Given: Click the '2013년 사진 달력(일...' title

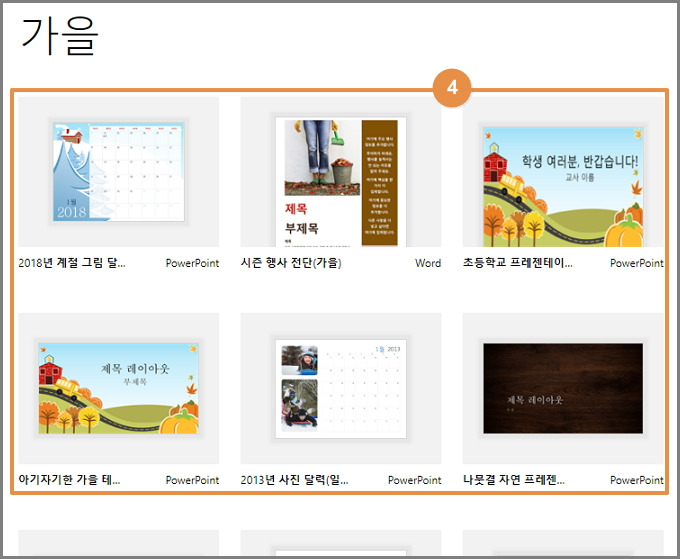Looking at the screenshot, I should (x=294, y=480).
